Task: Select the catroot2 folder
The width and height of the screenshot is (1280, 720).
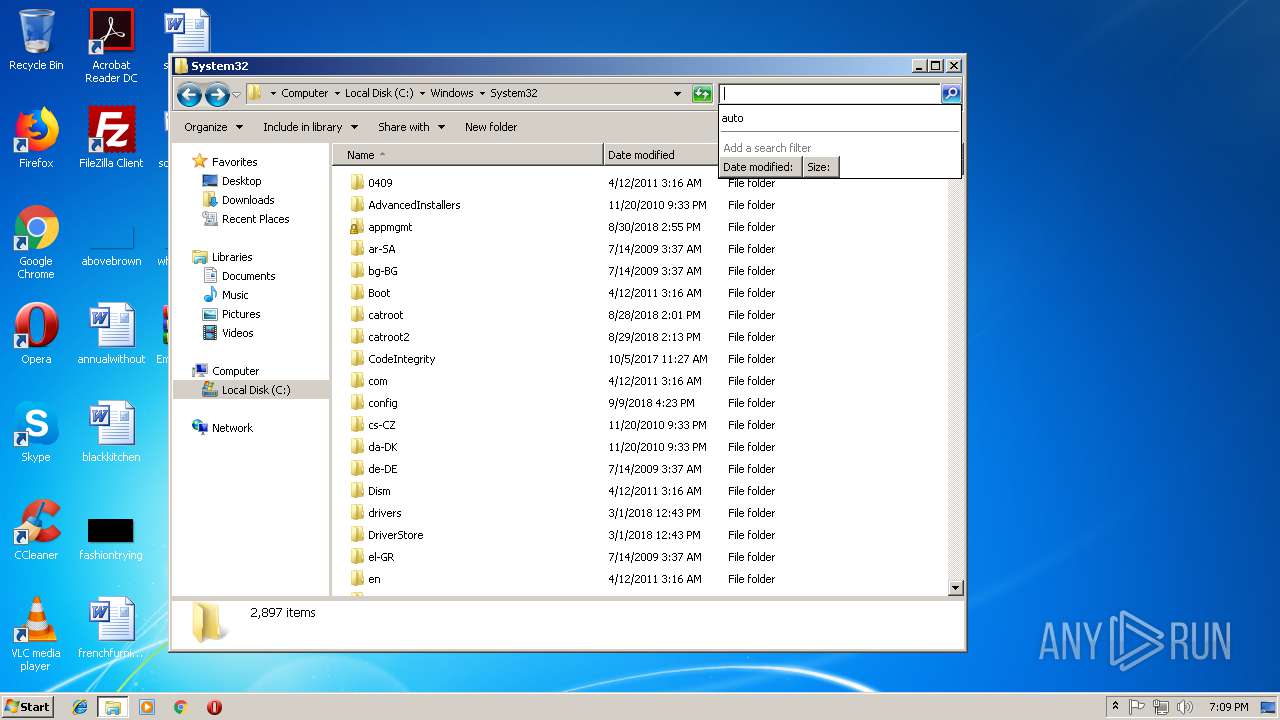Action: 388,337
